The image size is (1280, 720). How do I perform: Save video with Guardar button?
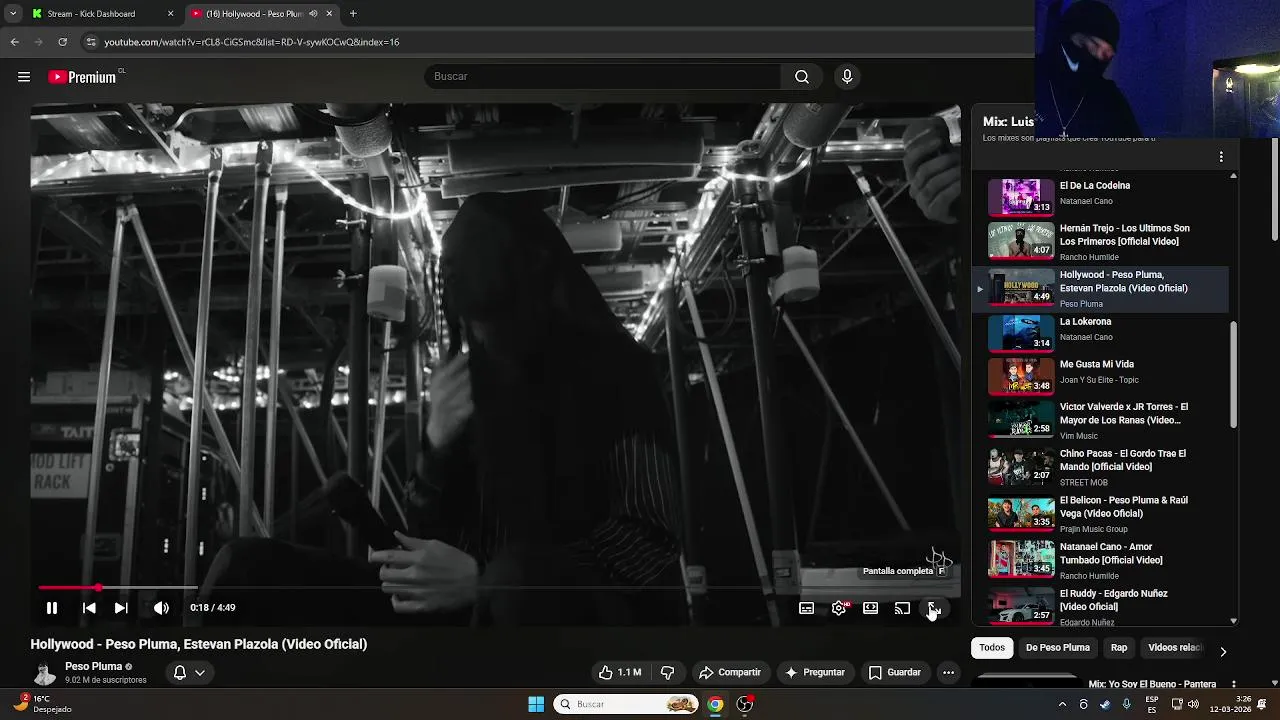tap(894, 673)
